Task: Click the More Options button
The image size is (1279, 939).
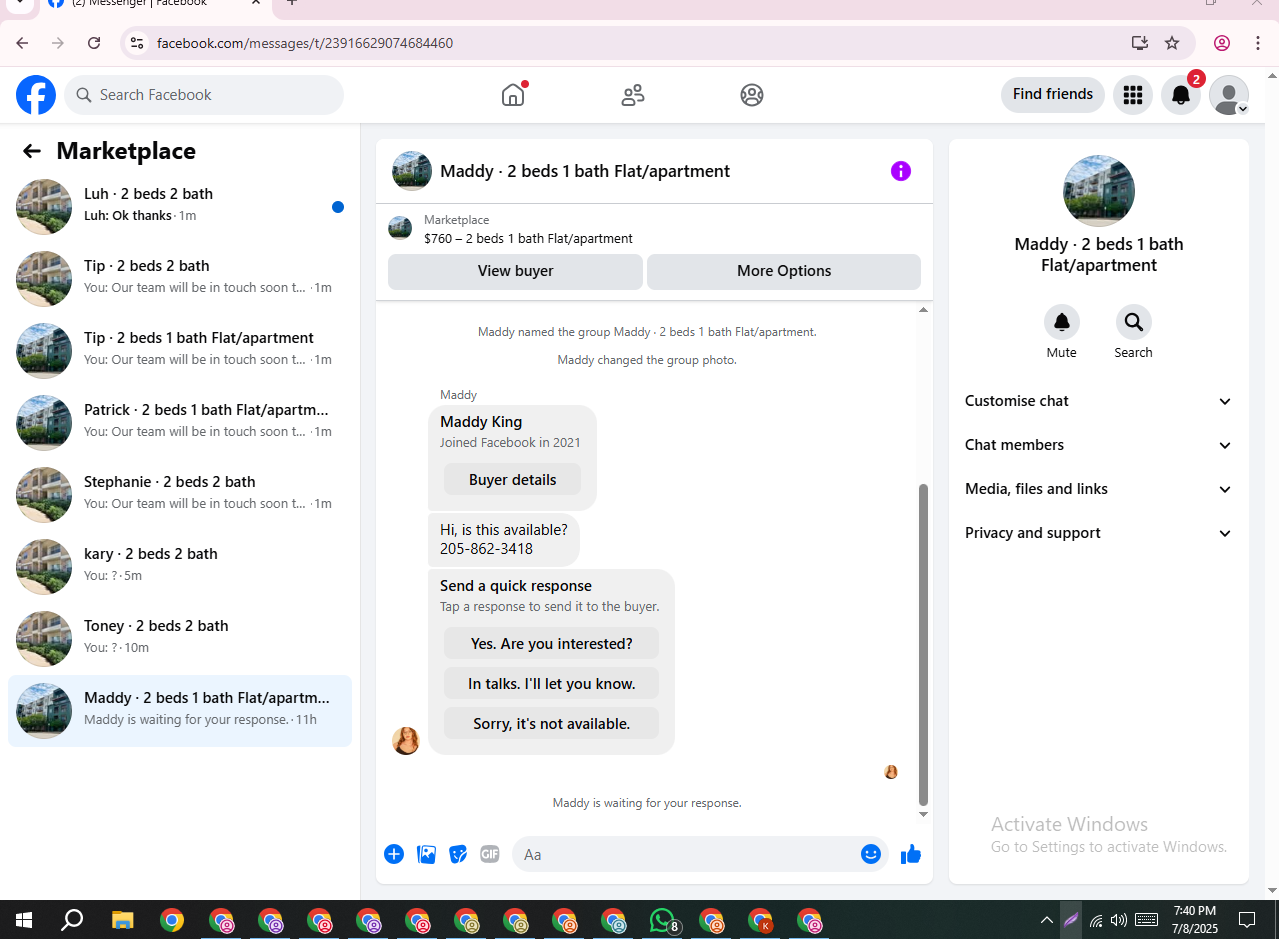Action: (784, 271)
